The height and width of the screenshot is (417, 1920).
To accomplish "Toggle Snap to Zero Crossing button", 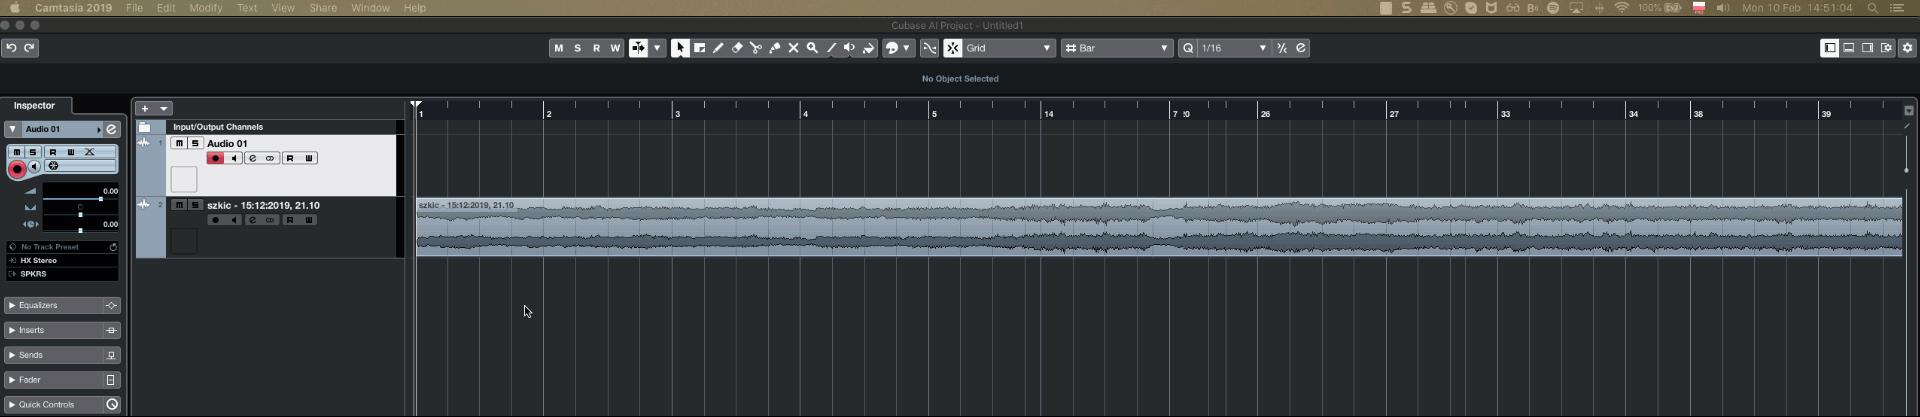I will (x=929, y=48).
